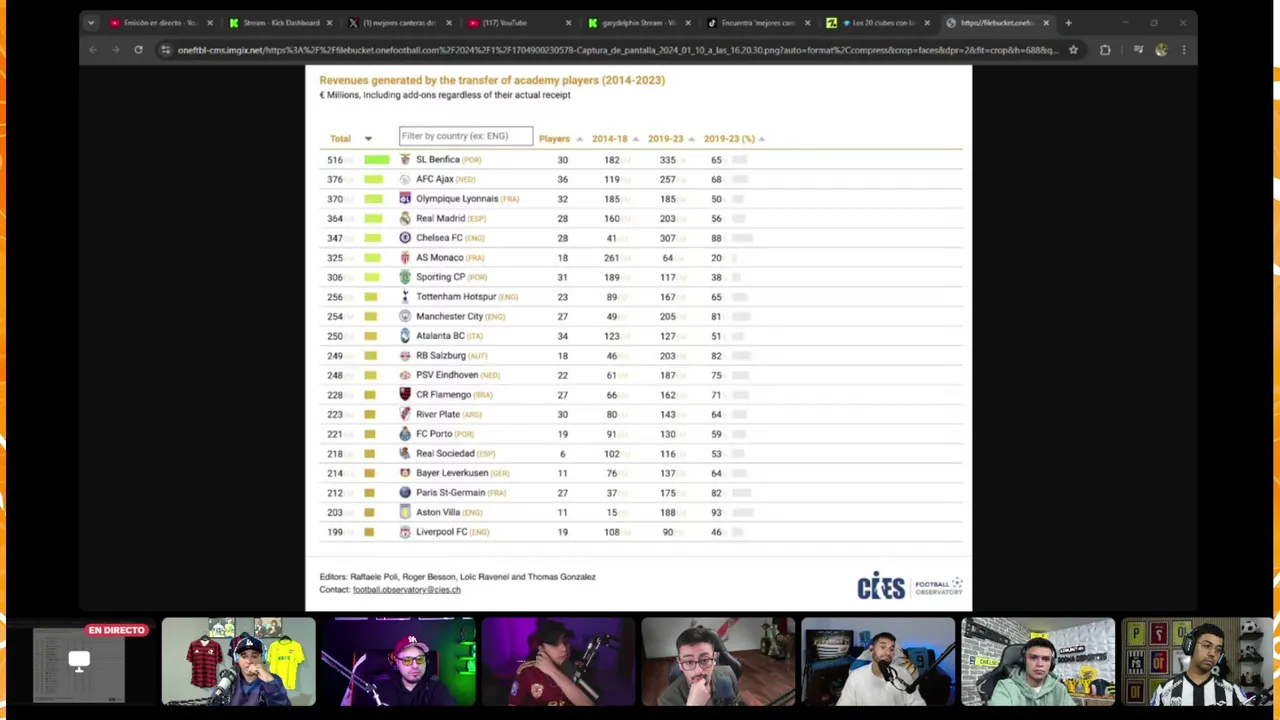Focus the Filter by country field
The image size is (1280, 720).
point(466,136)
